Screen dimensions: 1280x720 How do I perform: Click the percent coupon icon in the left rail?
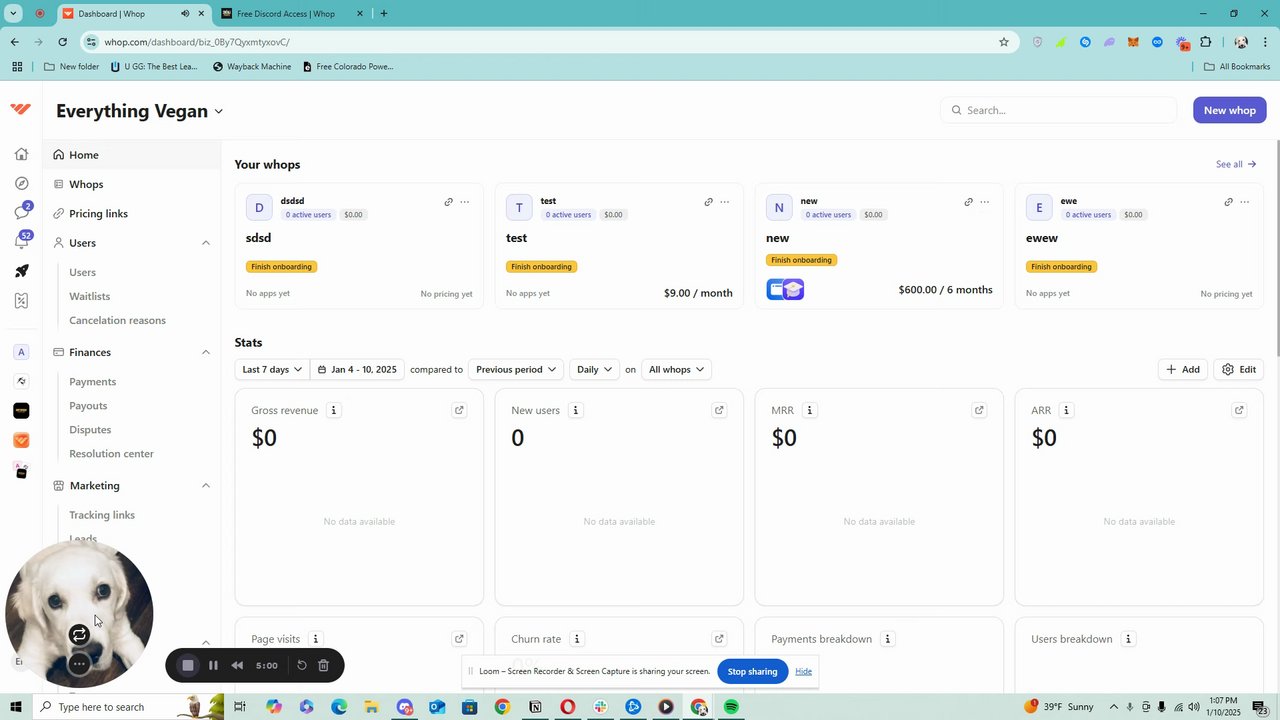pos(21,300)
